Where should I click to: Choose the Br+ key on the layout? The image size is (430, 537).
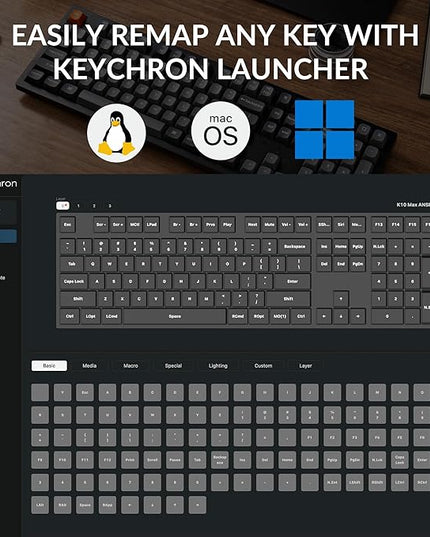pyautogui.click(x=193, y=225)
